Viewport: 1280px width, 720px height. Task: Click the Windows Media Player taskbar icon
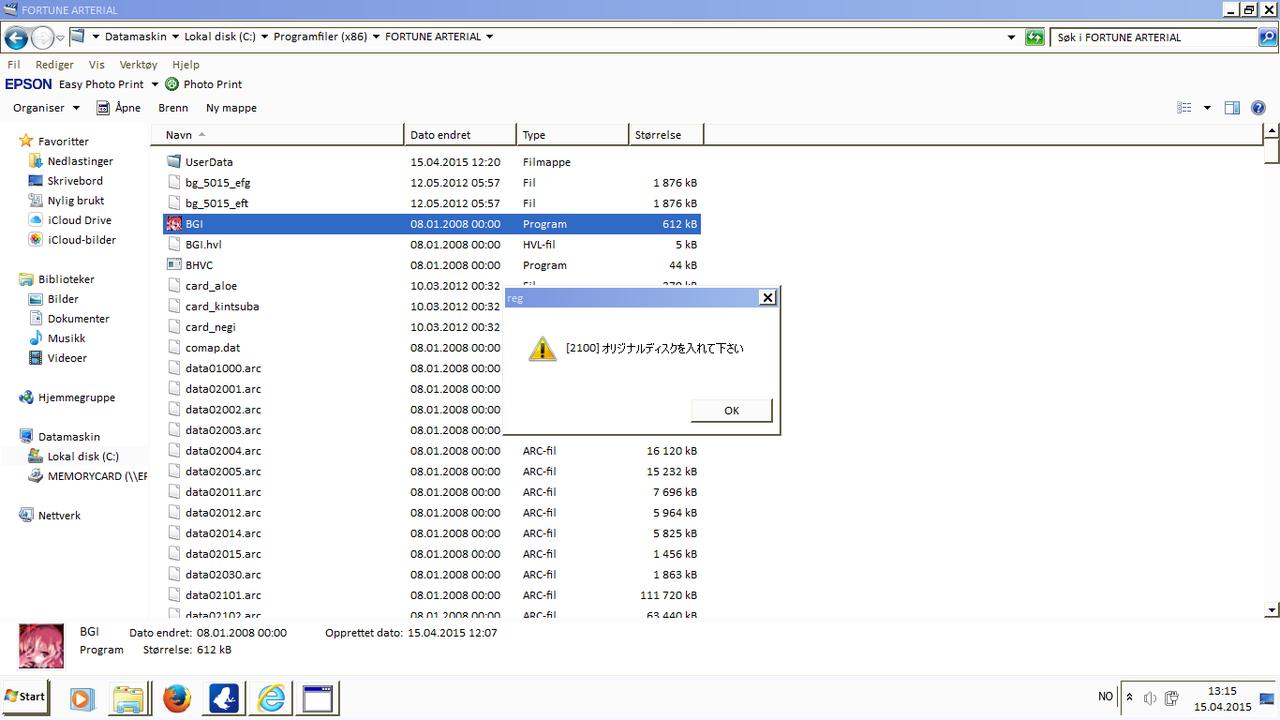click(x=82, y=697)
